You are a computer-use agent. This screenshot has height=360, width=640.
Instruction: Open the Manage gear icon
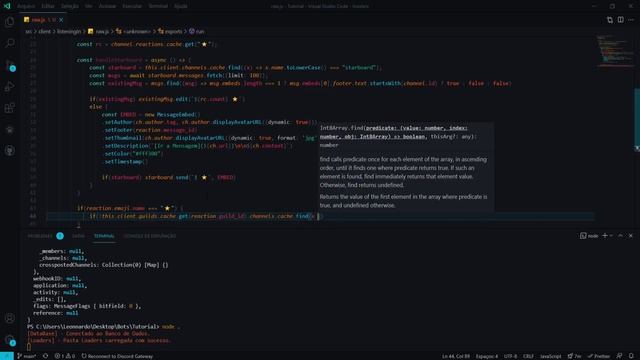(9, 340)
